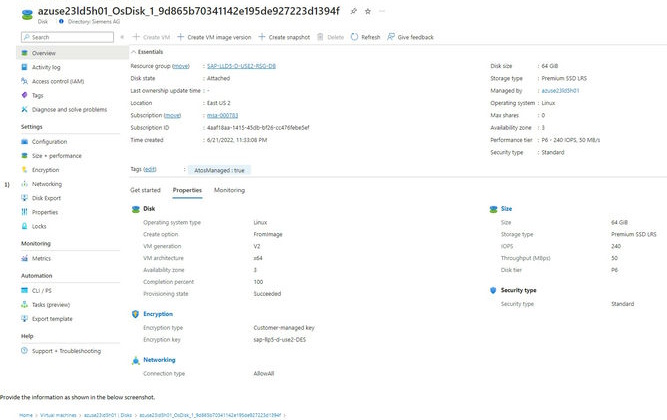667x420 pixels.
Task: Click Create VM in toolbar
Action: tap(151, 37)
